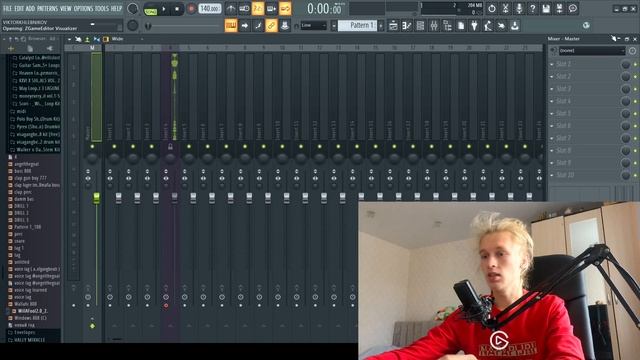This screenshot has width=640, height=360.
Task: Click the 140 tempo field
Action: (209, 9)
